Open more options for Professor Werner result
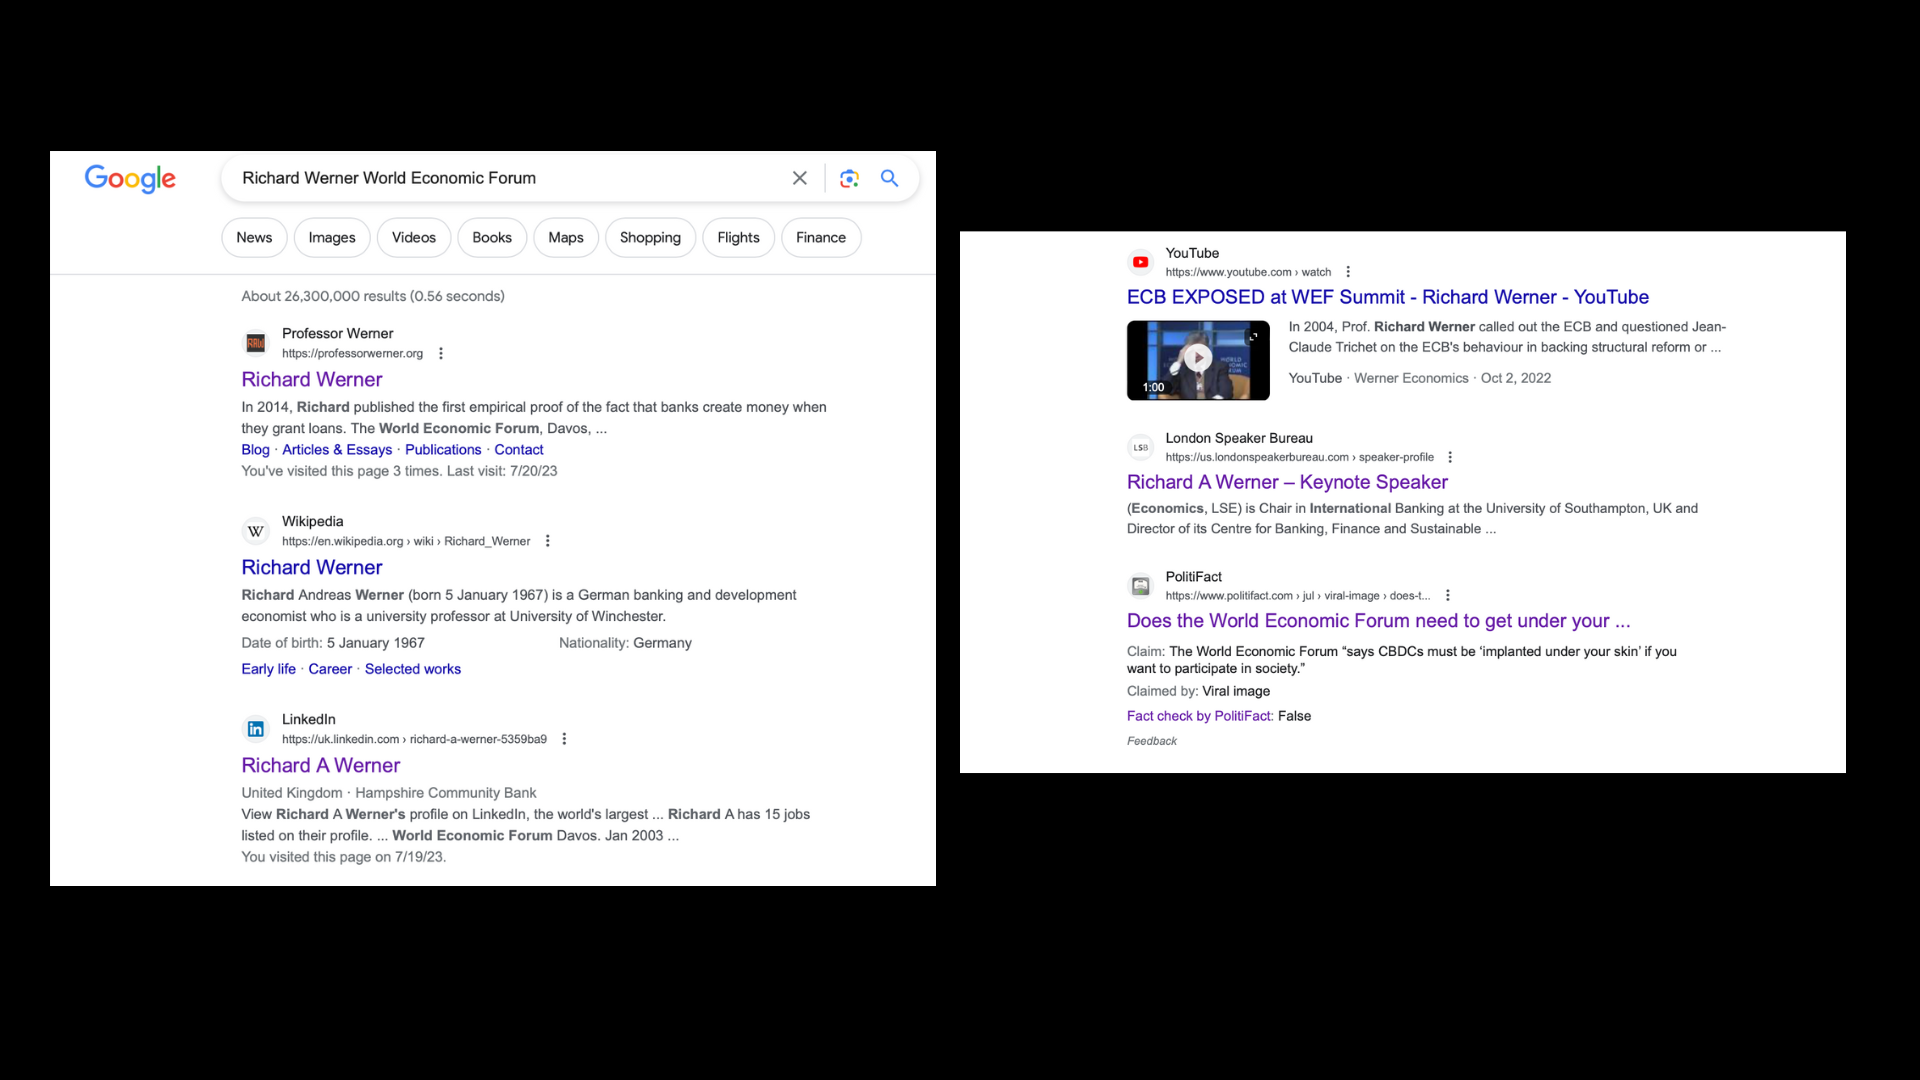Screen dimensions: 1920x1080 [441, 353]
